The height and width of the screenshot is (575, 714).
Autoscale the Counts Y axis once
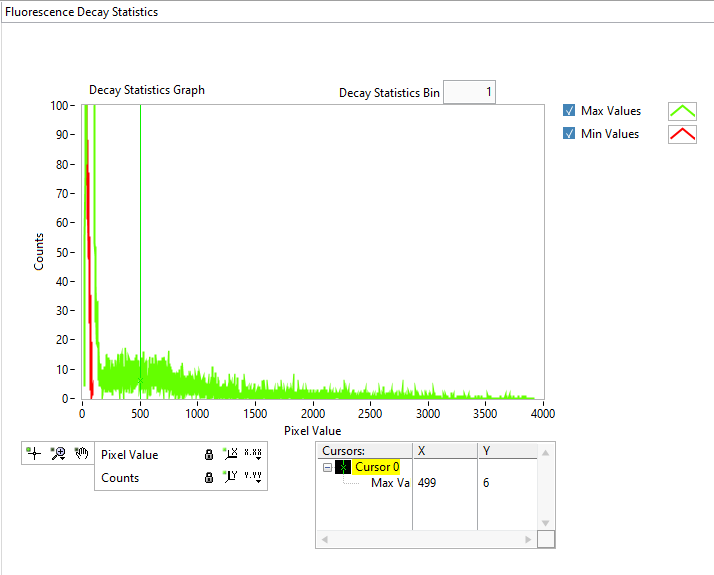[x=230, y=477]
